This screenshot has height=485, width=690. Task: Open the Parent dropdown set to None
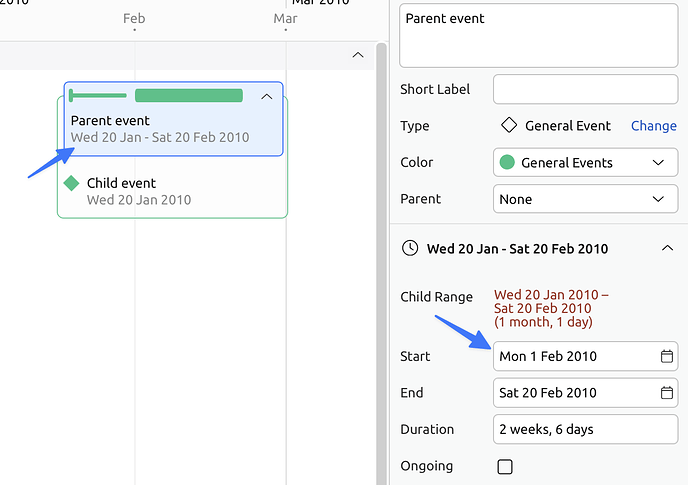(585, 199)
